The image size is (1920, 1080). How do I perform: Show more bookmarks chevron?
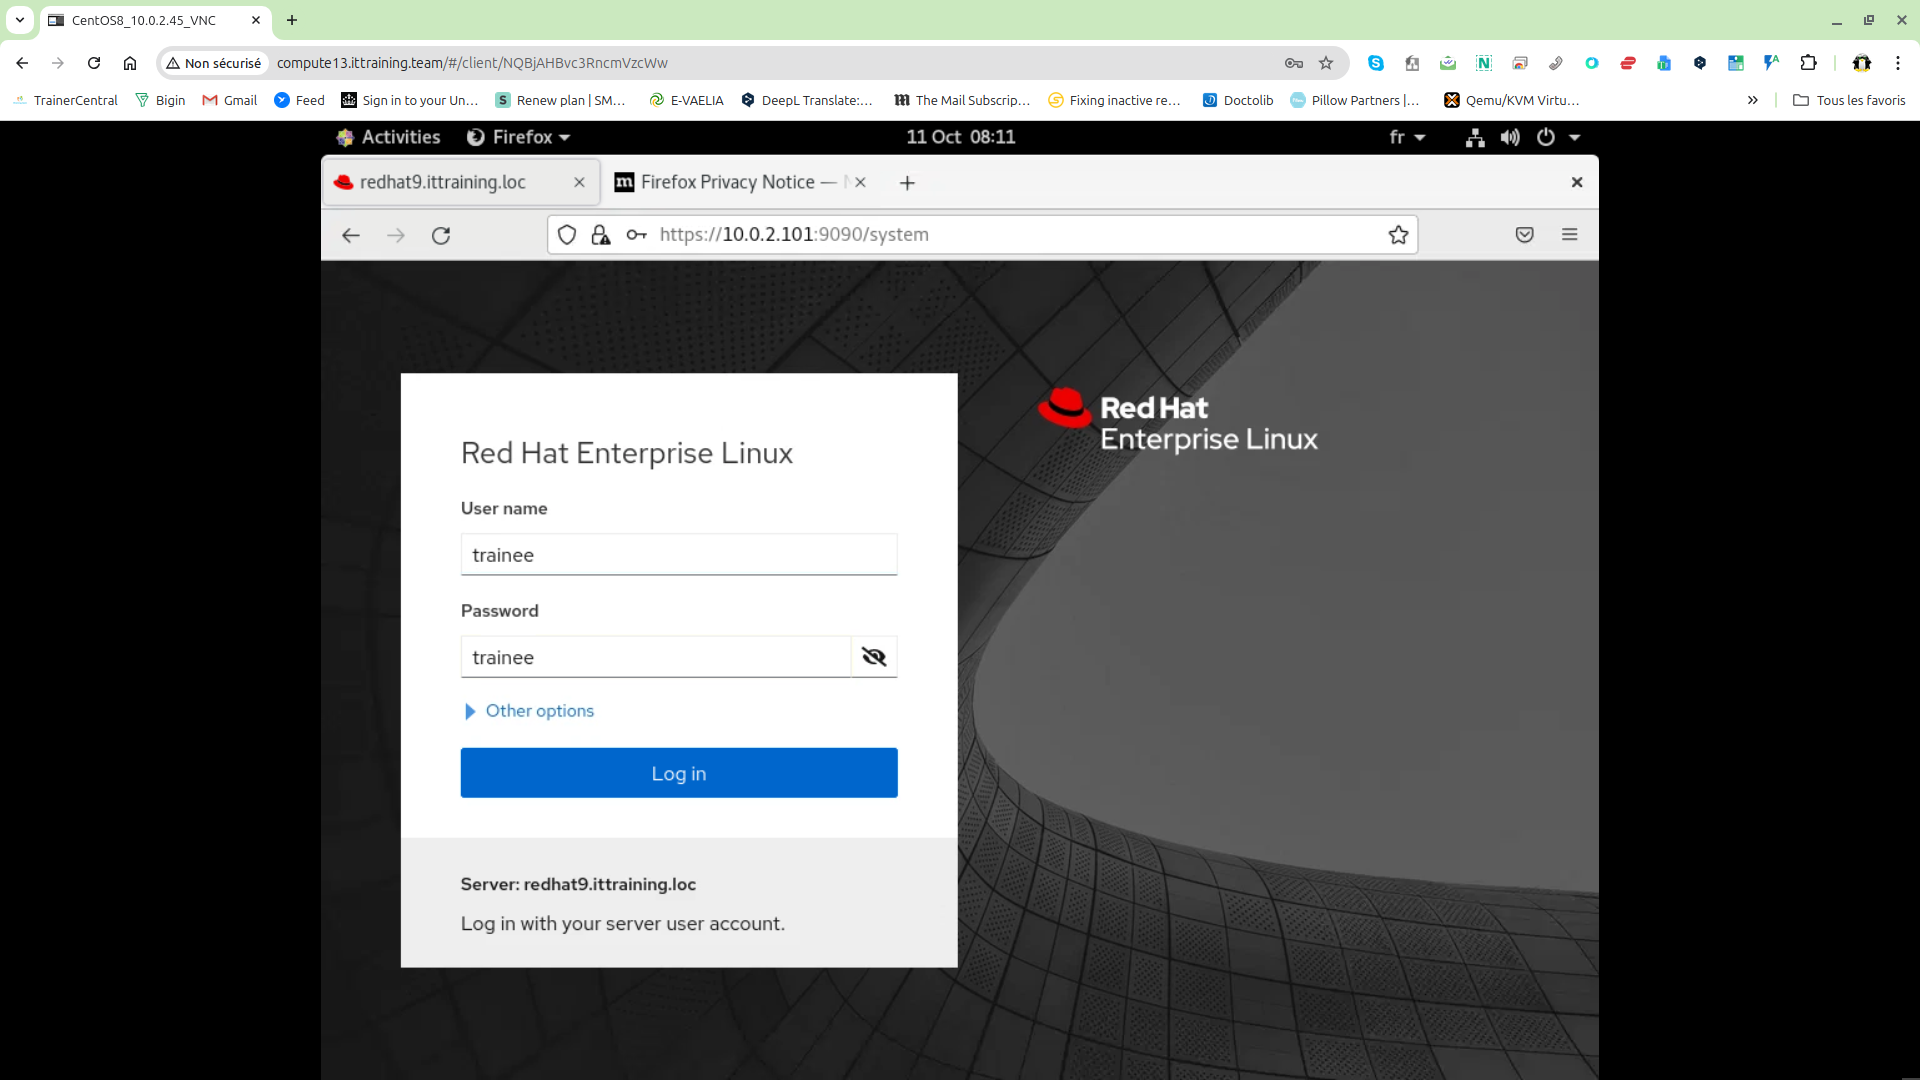(x=1752, y=100)
